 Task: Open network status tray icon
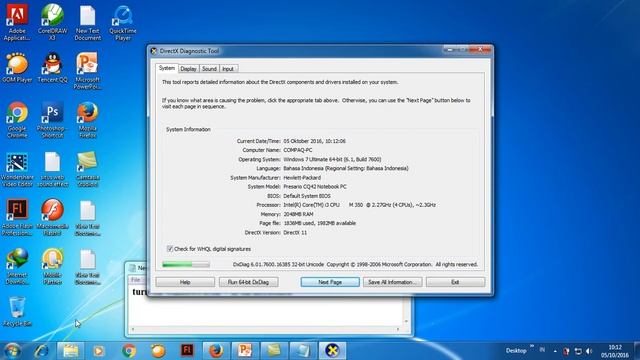578,351
